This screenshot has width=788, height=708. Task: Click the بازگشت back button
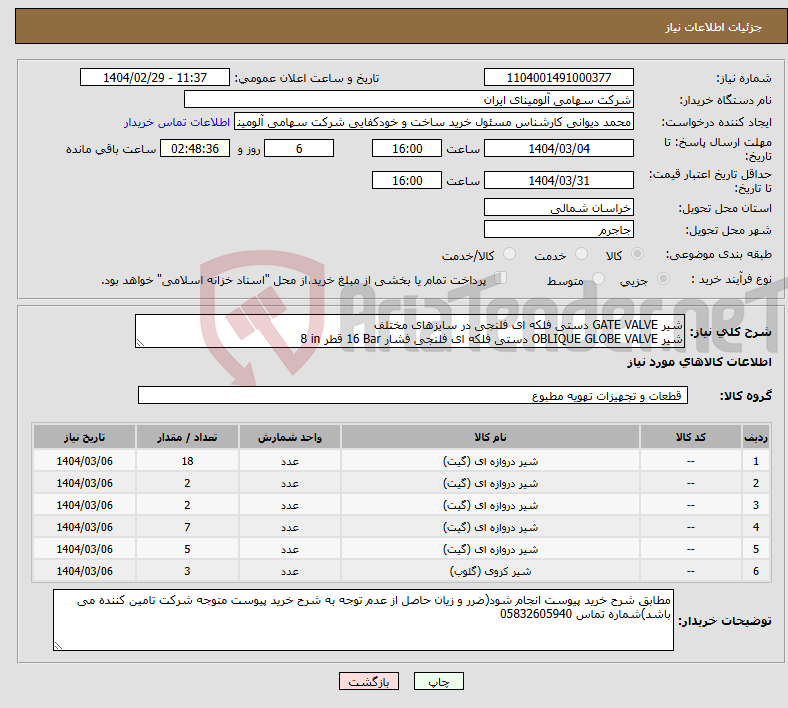369,681
